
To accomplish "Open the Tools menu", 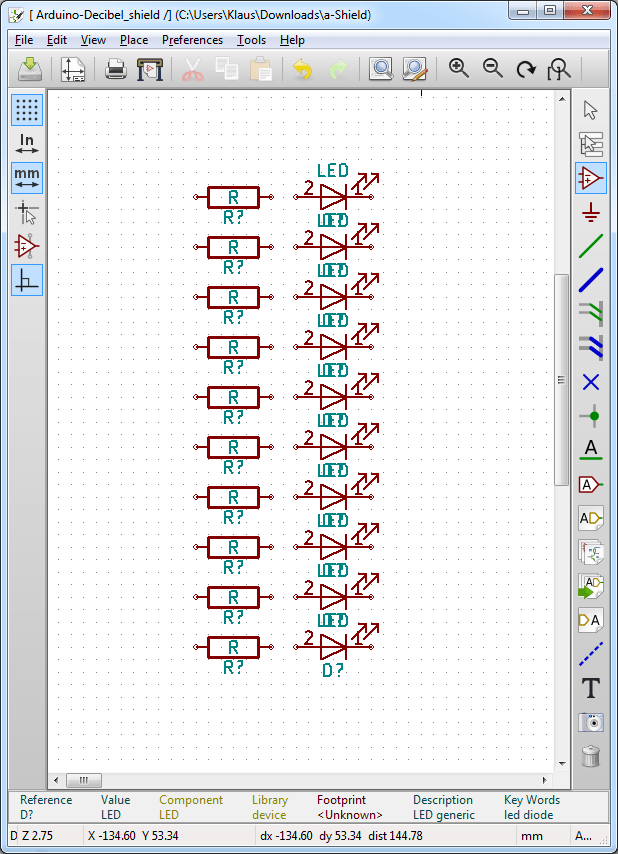I will tap(251, 40).
